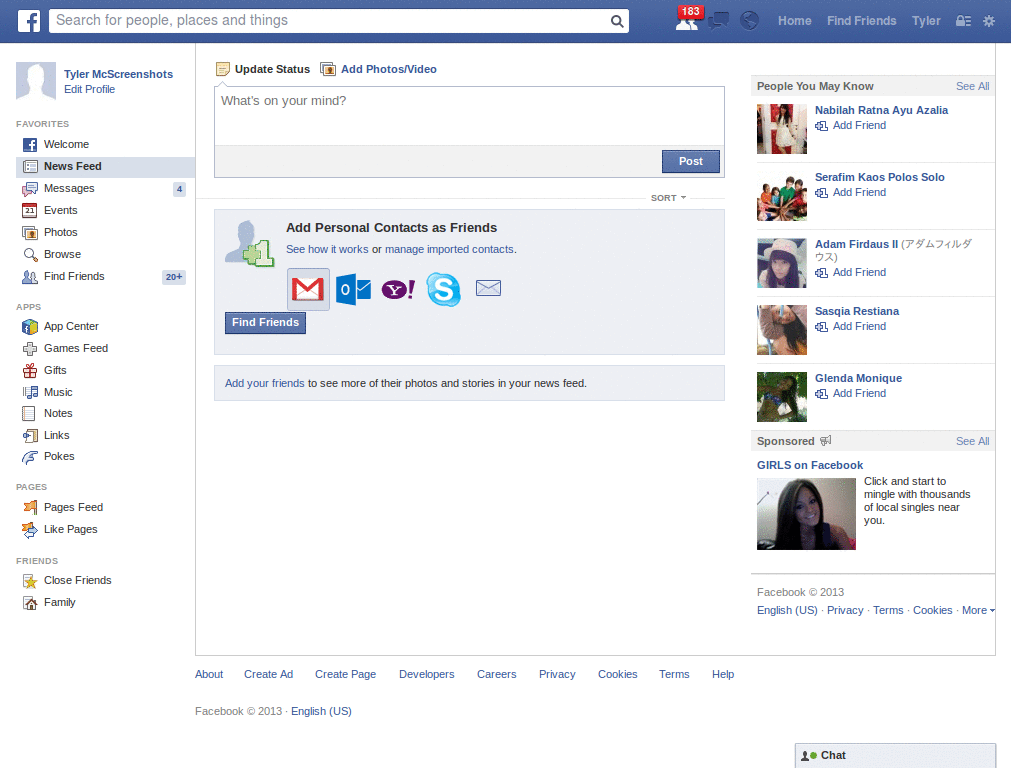This screenshot has height=768, width=1024.
Task: Add Glenda Monique as friend
Action: coord(850,394)
